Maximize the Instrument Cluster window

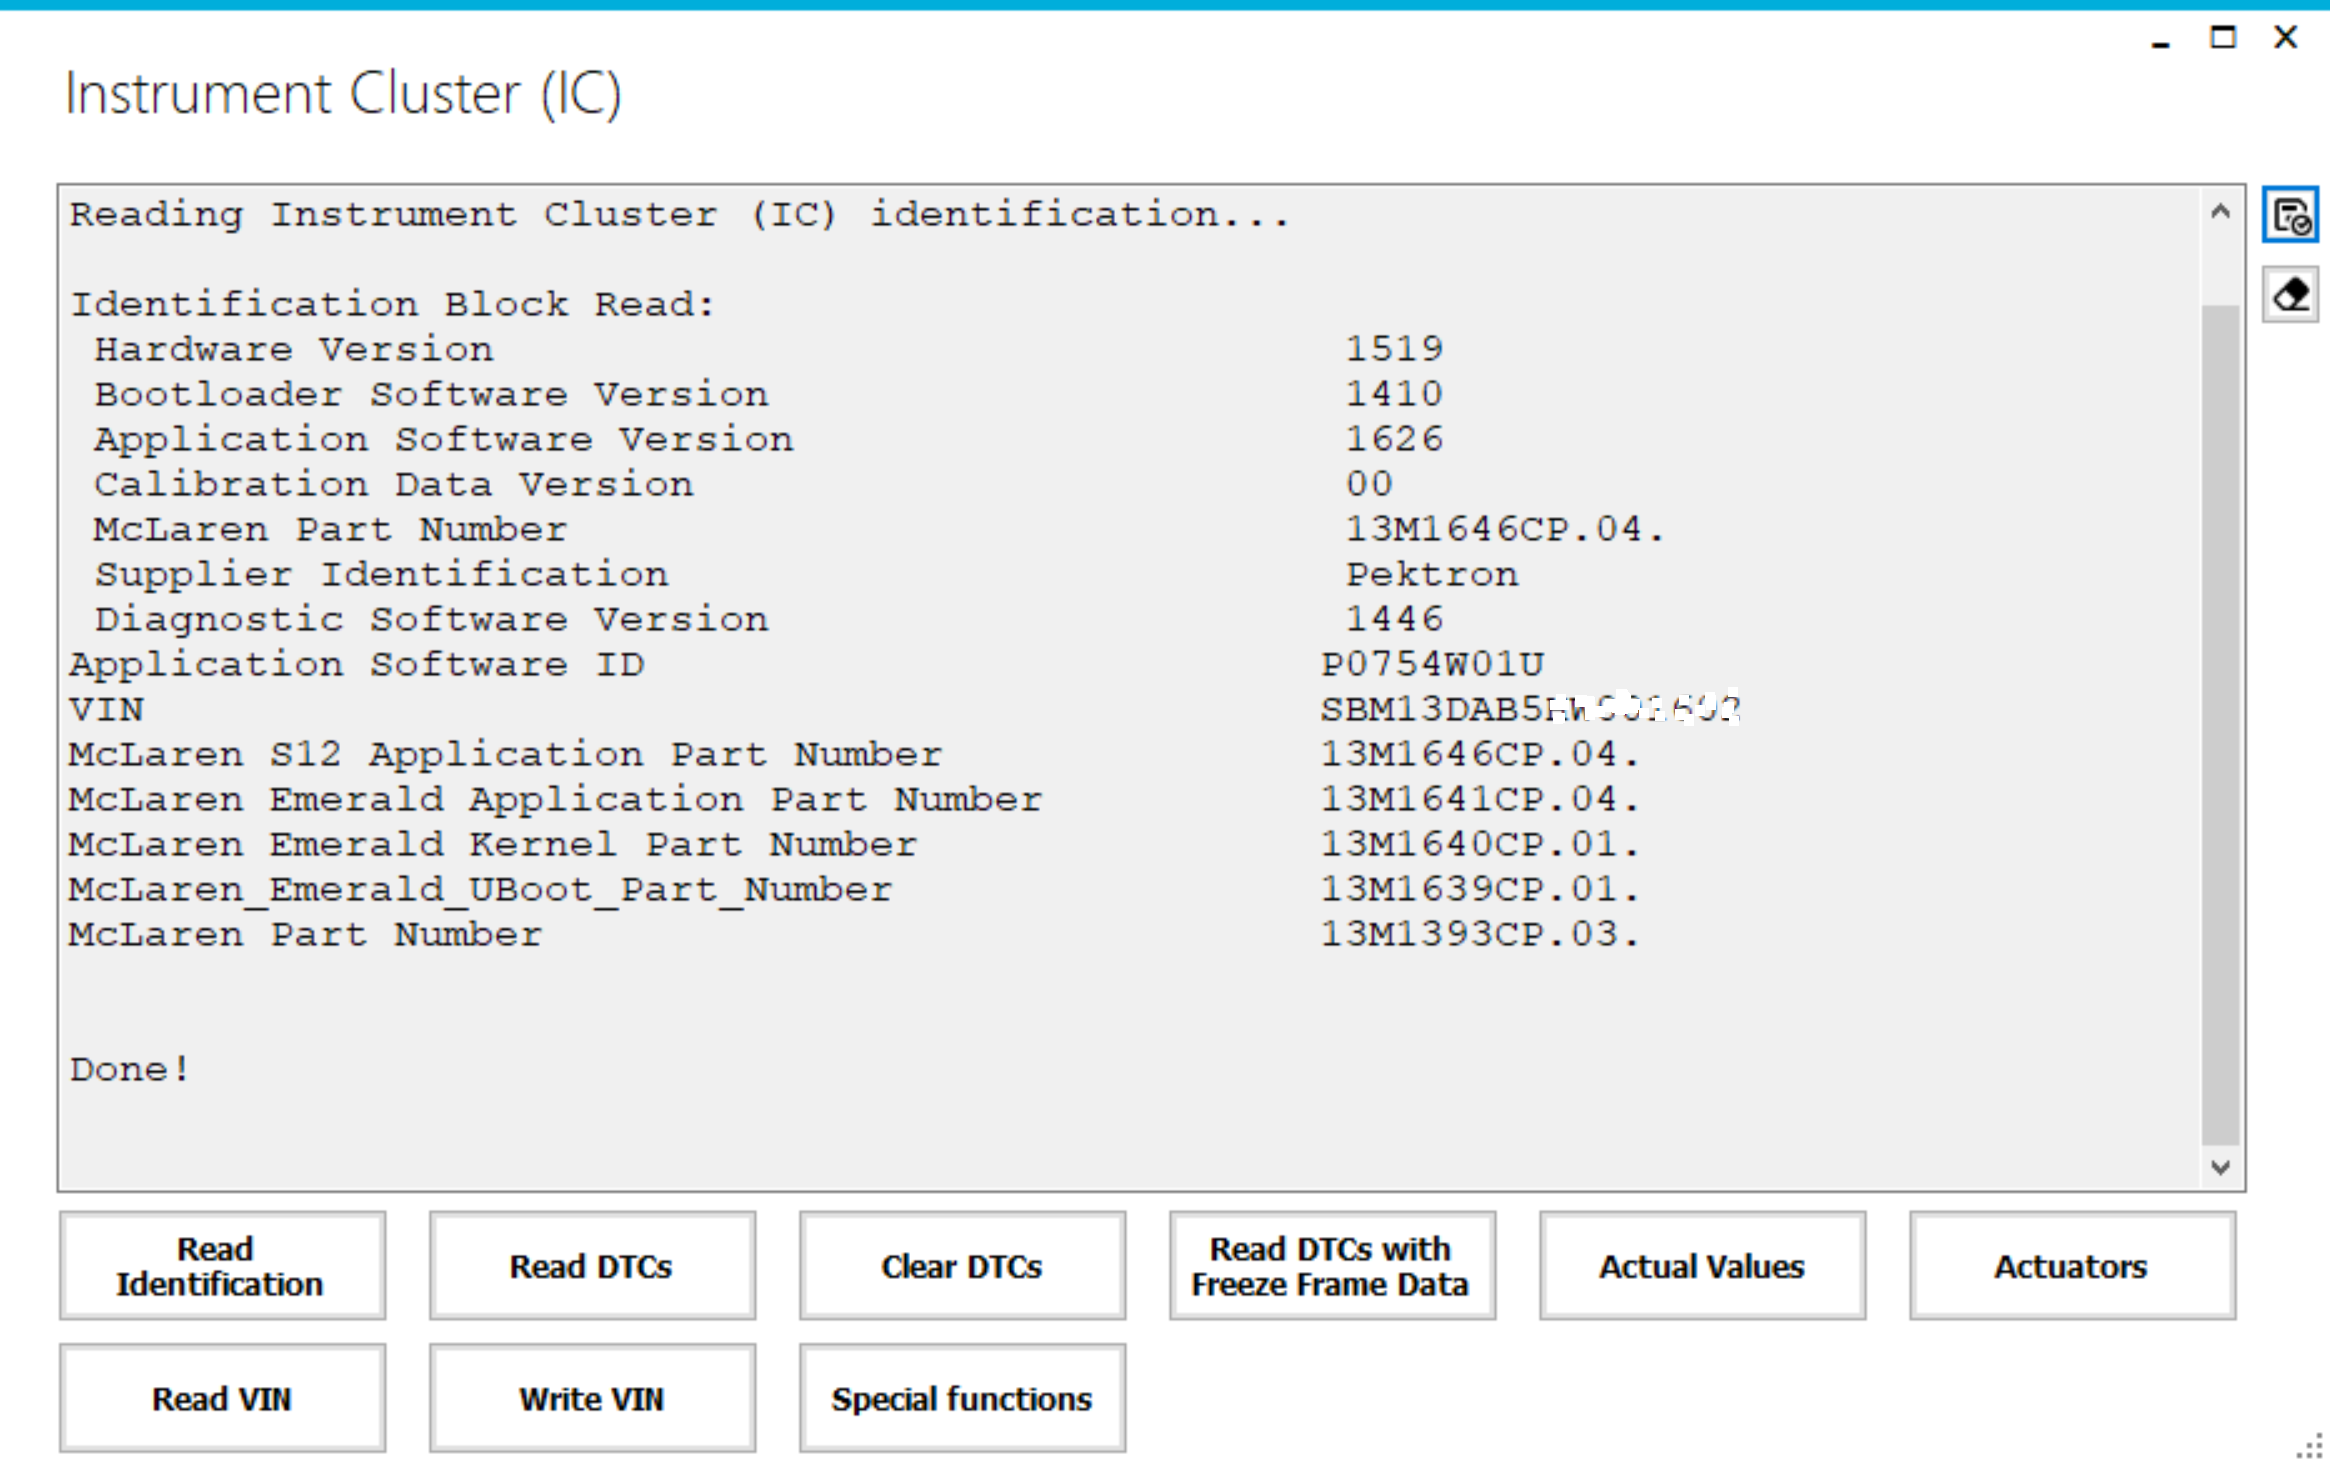coord(2223,38)
